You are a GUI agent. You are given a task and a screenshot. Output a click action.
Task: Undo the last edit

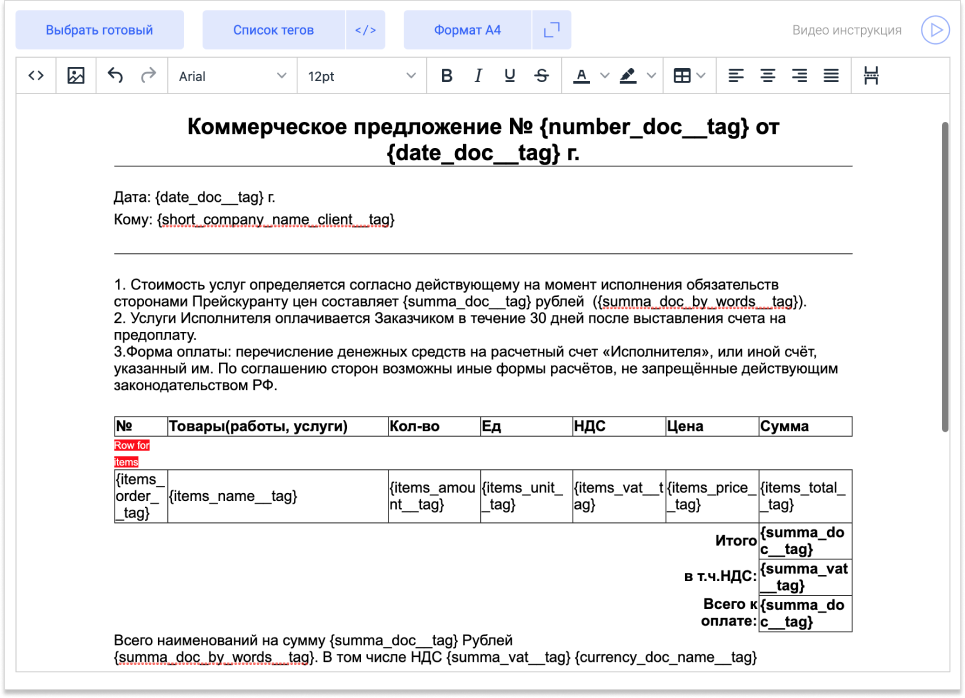[115, 76]
